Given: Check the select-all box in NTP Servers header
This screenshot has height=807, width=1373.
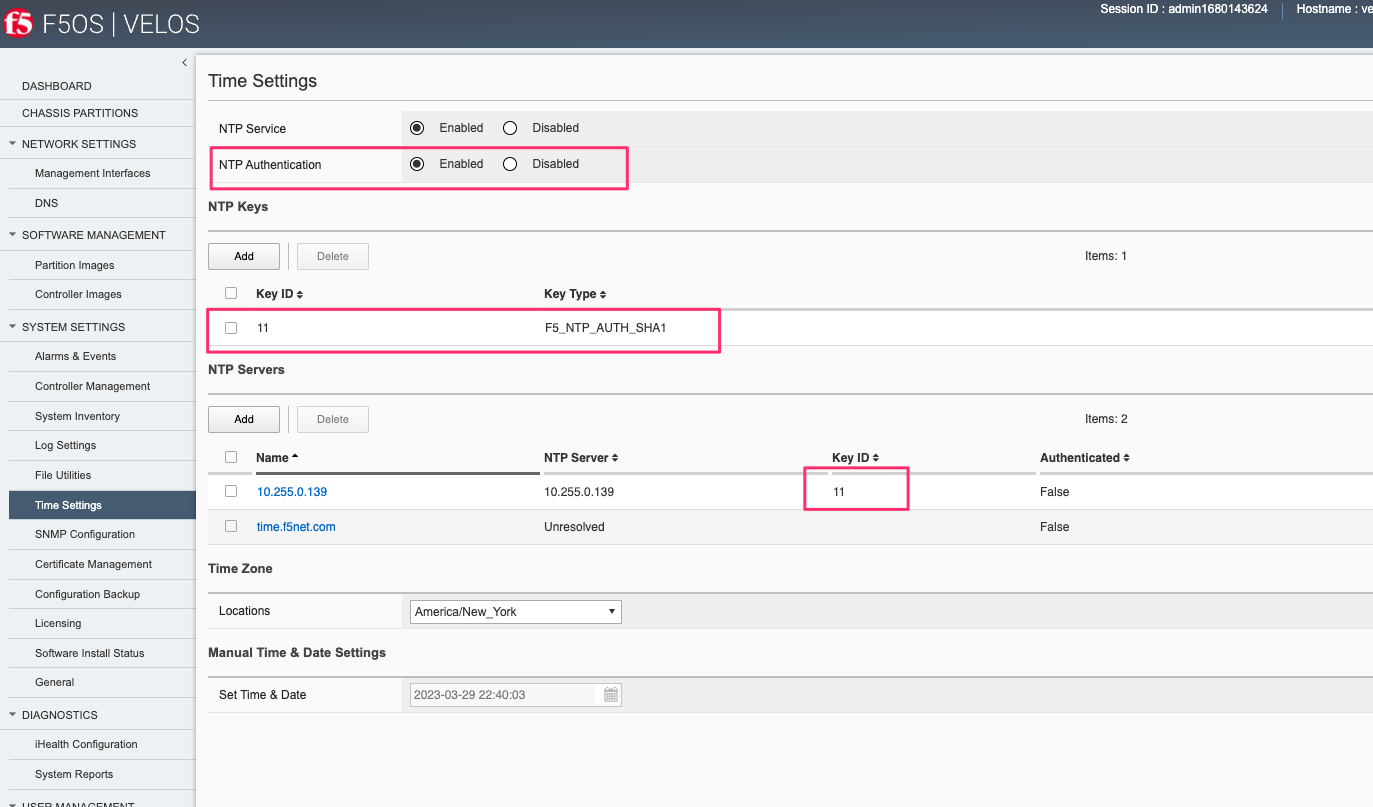Looking at the screenshot, I should click(x=231, y=457).
